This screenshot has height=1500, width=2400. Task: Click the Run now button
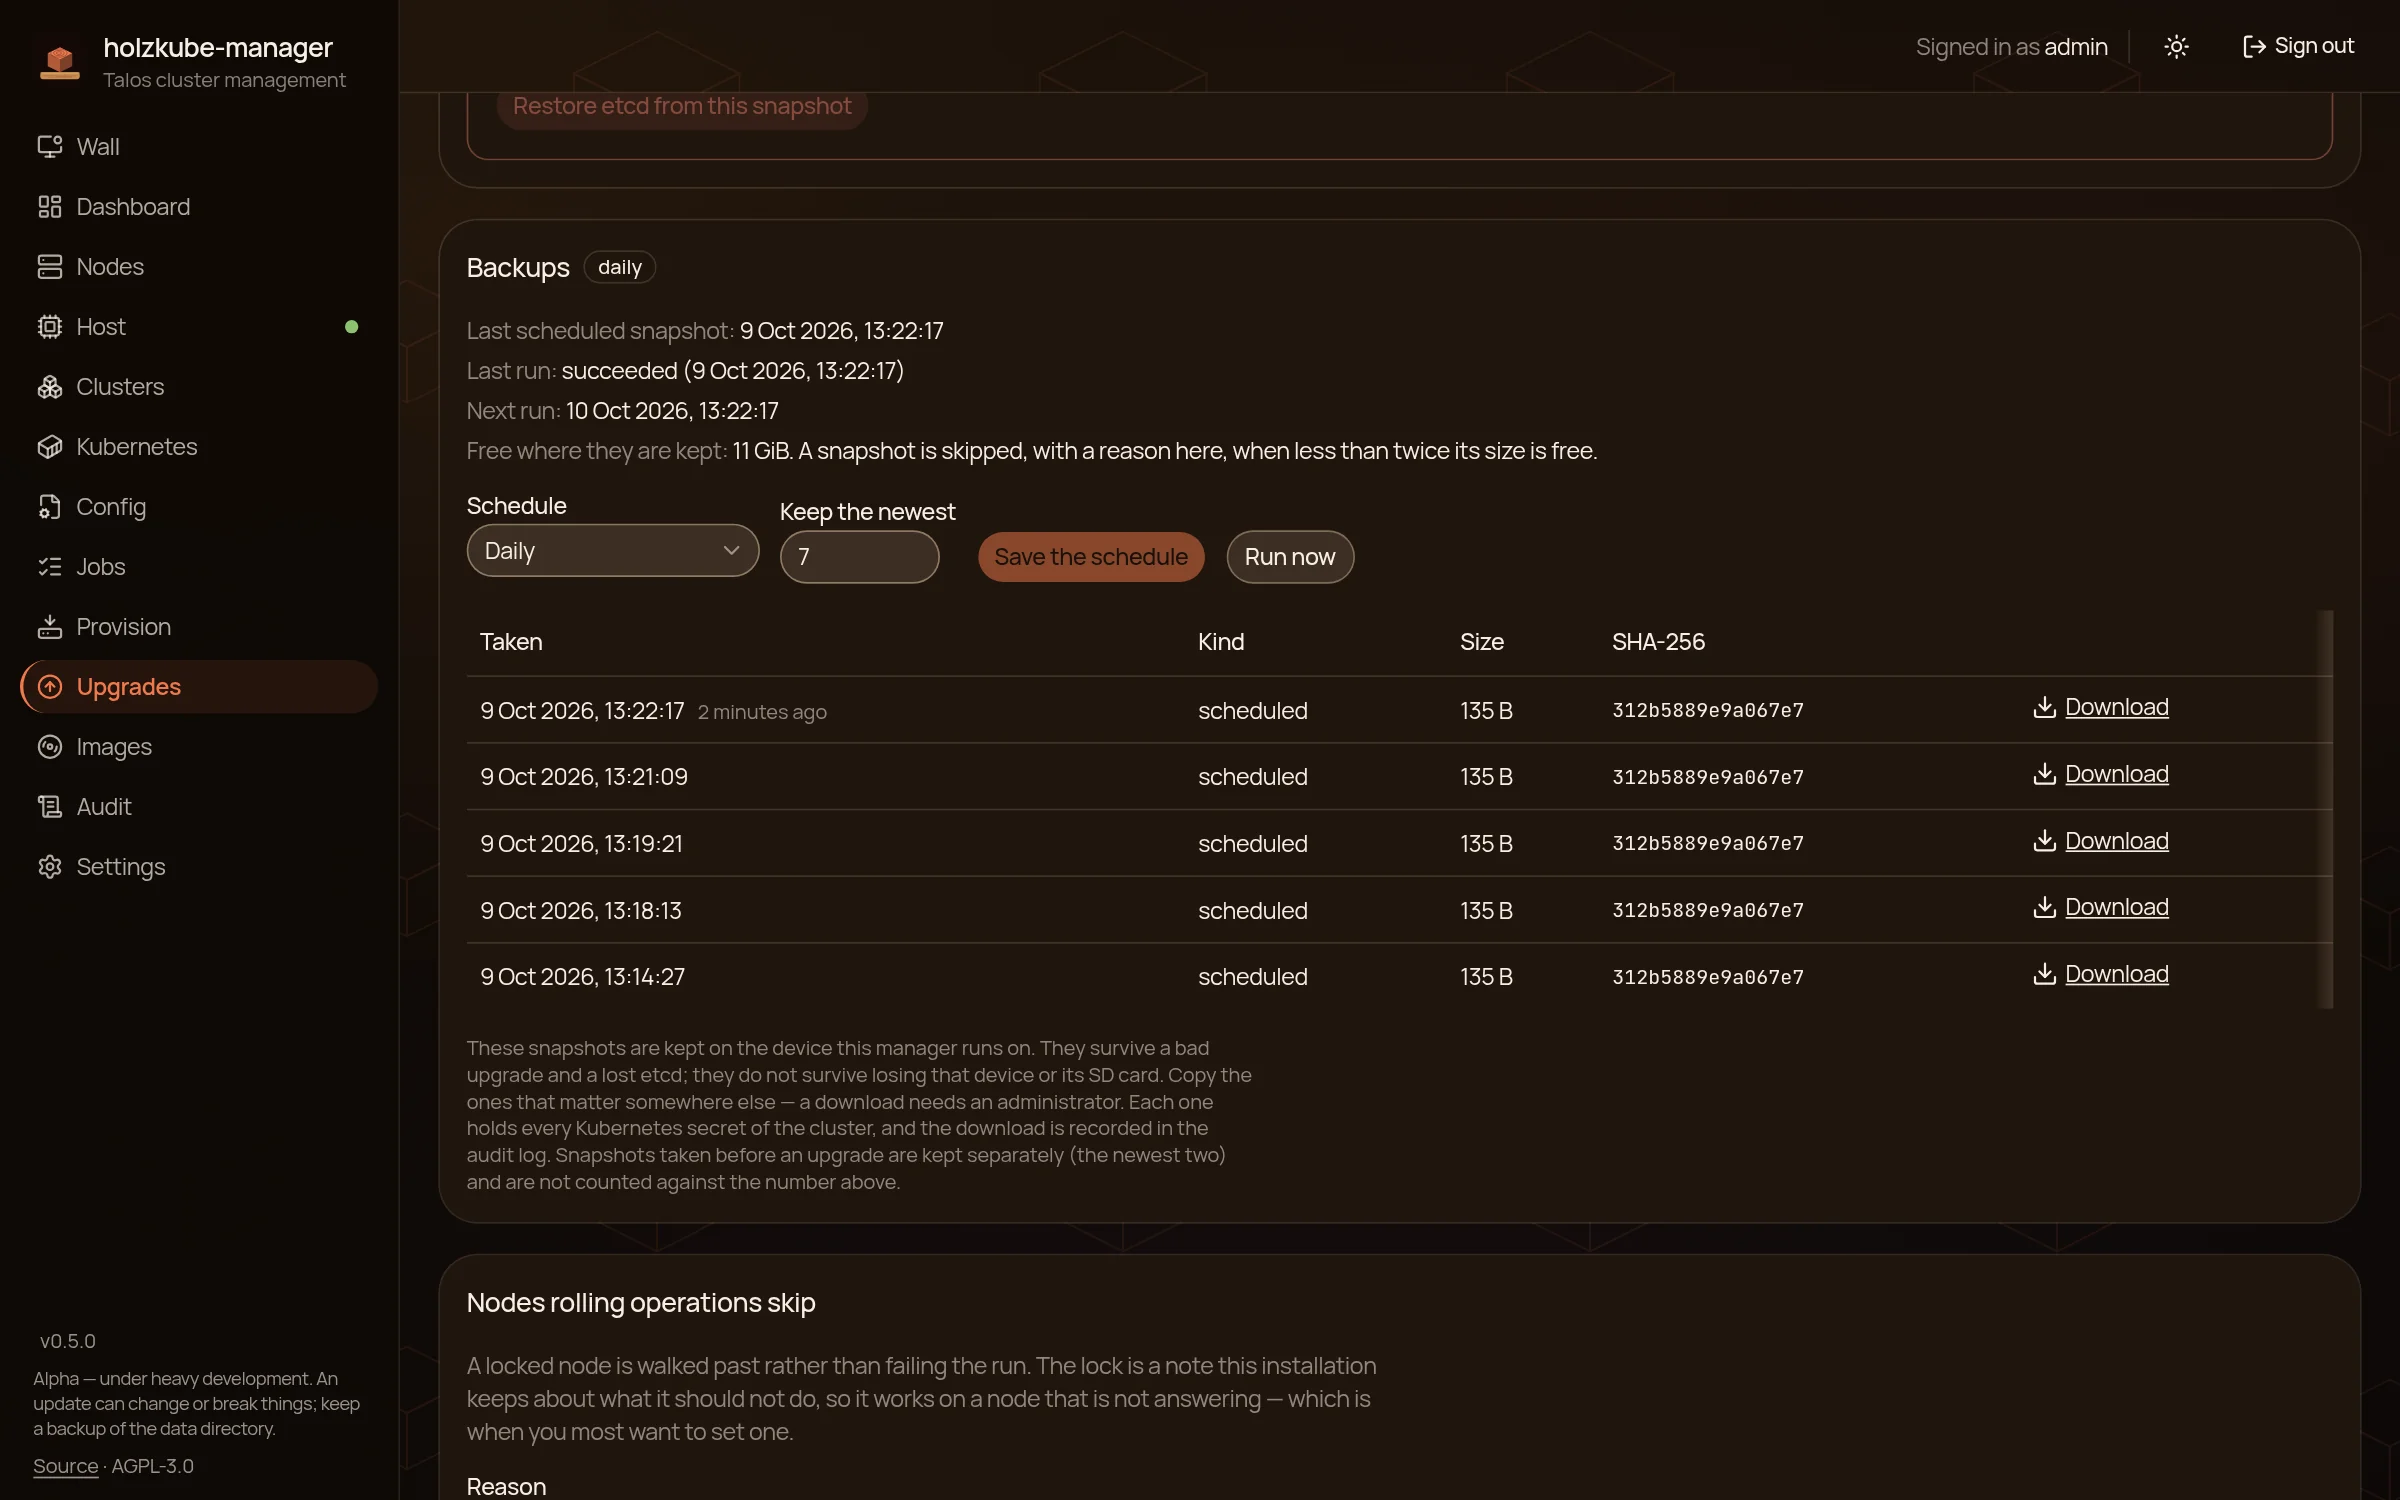pyautogui.click(x=1290, y=557)
